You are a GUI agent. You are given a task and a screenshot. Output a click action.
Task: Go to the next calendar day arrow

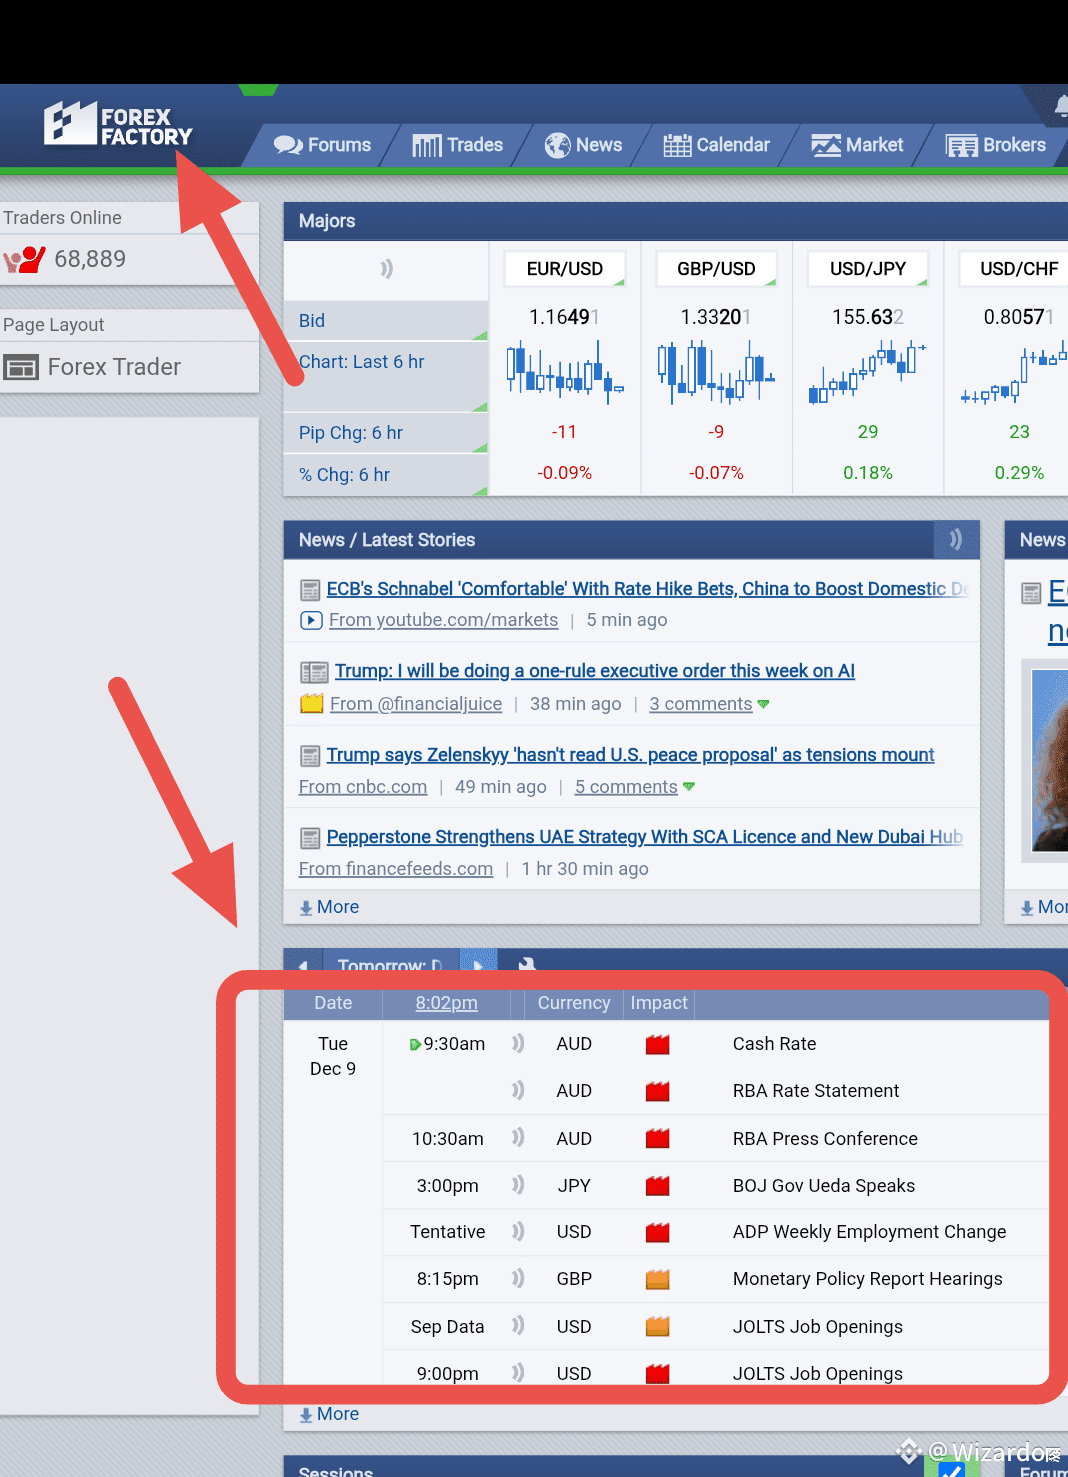pyautogui.click(x=478, y=965)
